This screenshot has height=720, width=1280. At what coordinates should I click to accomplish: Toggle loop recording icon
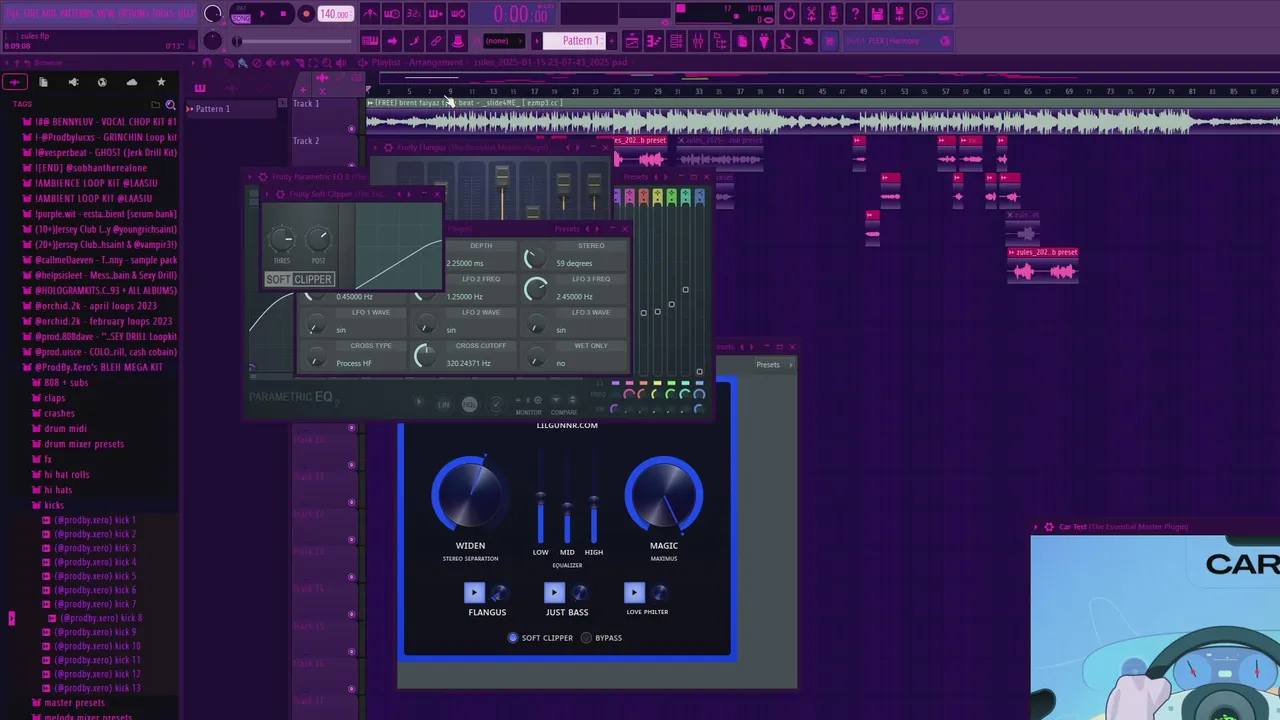(x=458, y=14)
